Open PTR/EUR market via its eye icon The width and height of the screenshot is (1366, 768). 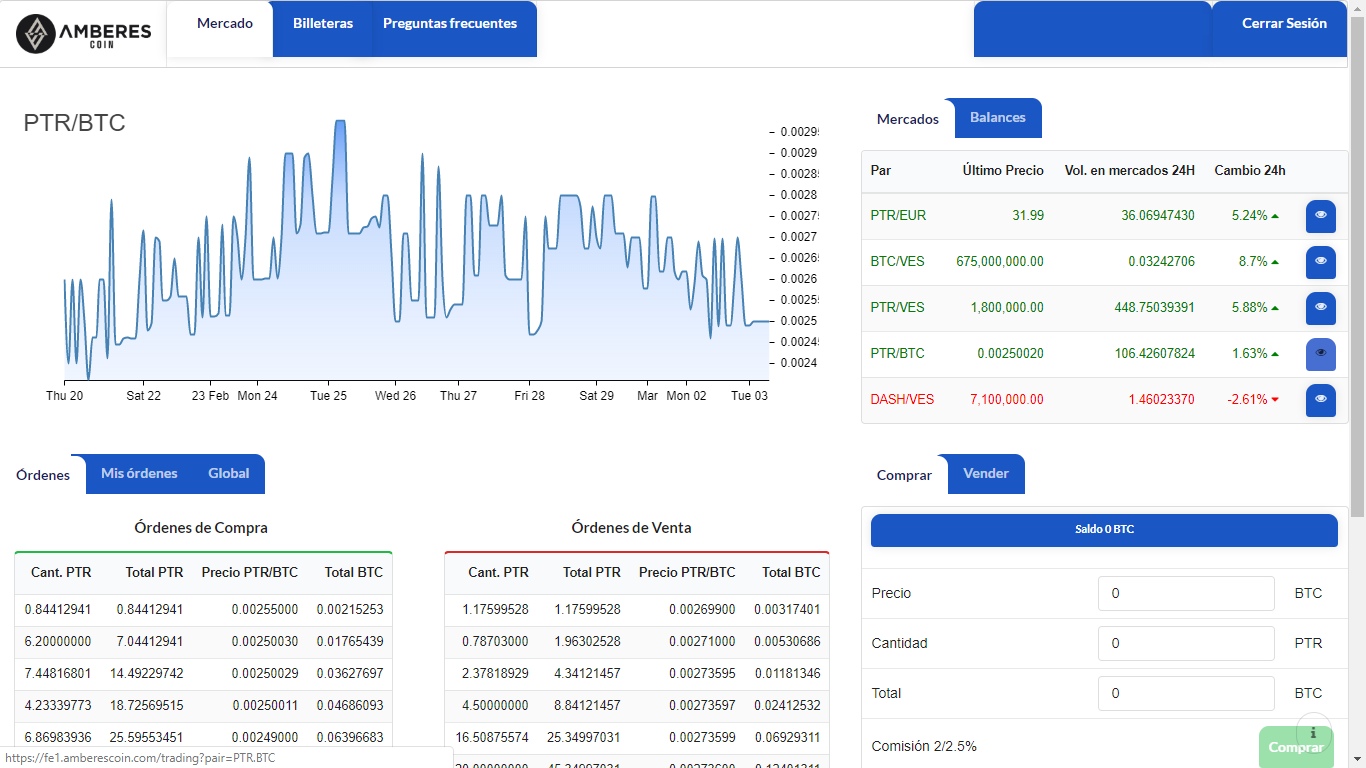[x=1320, y=216]
